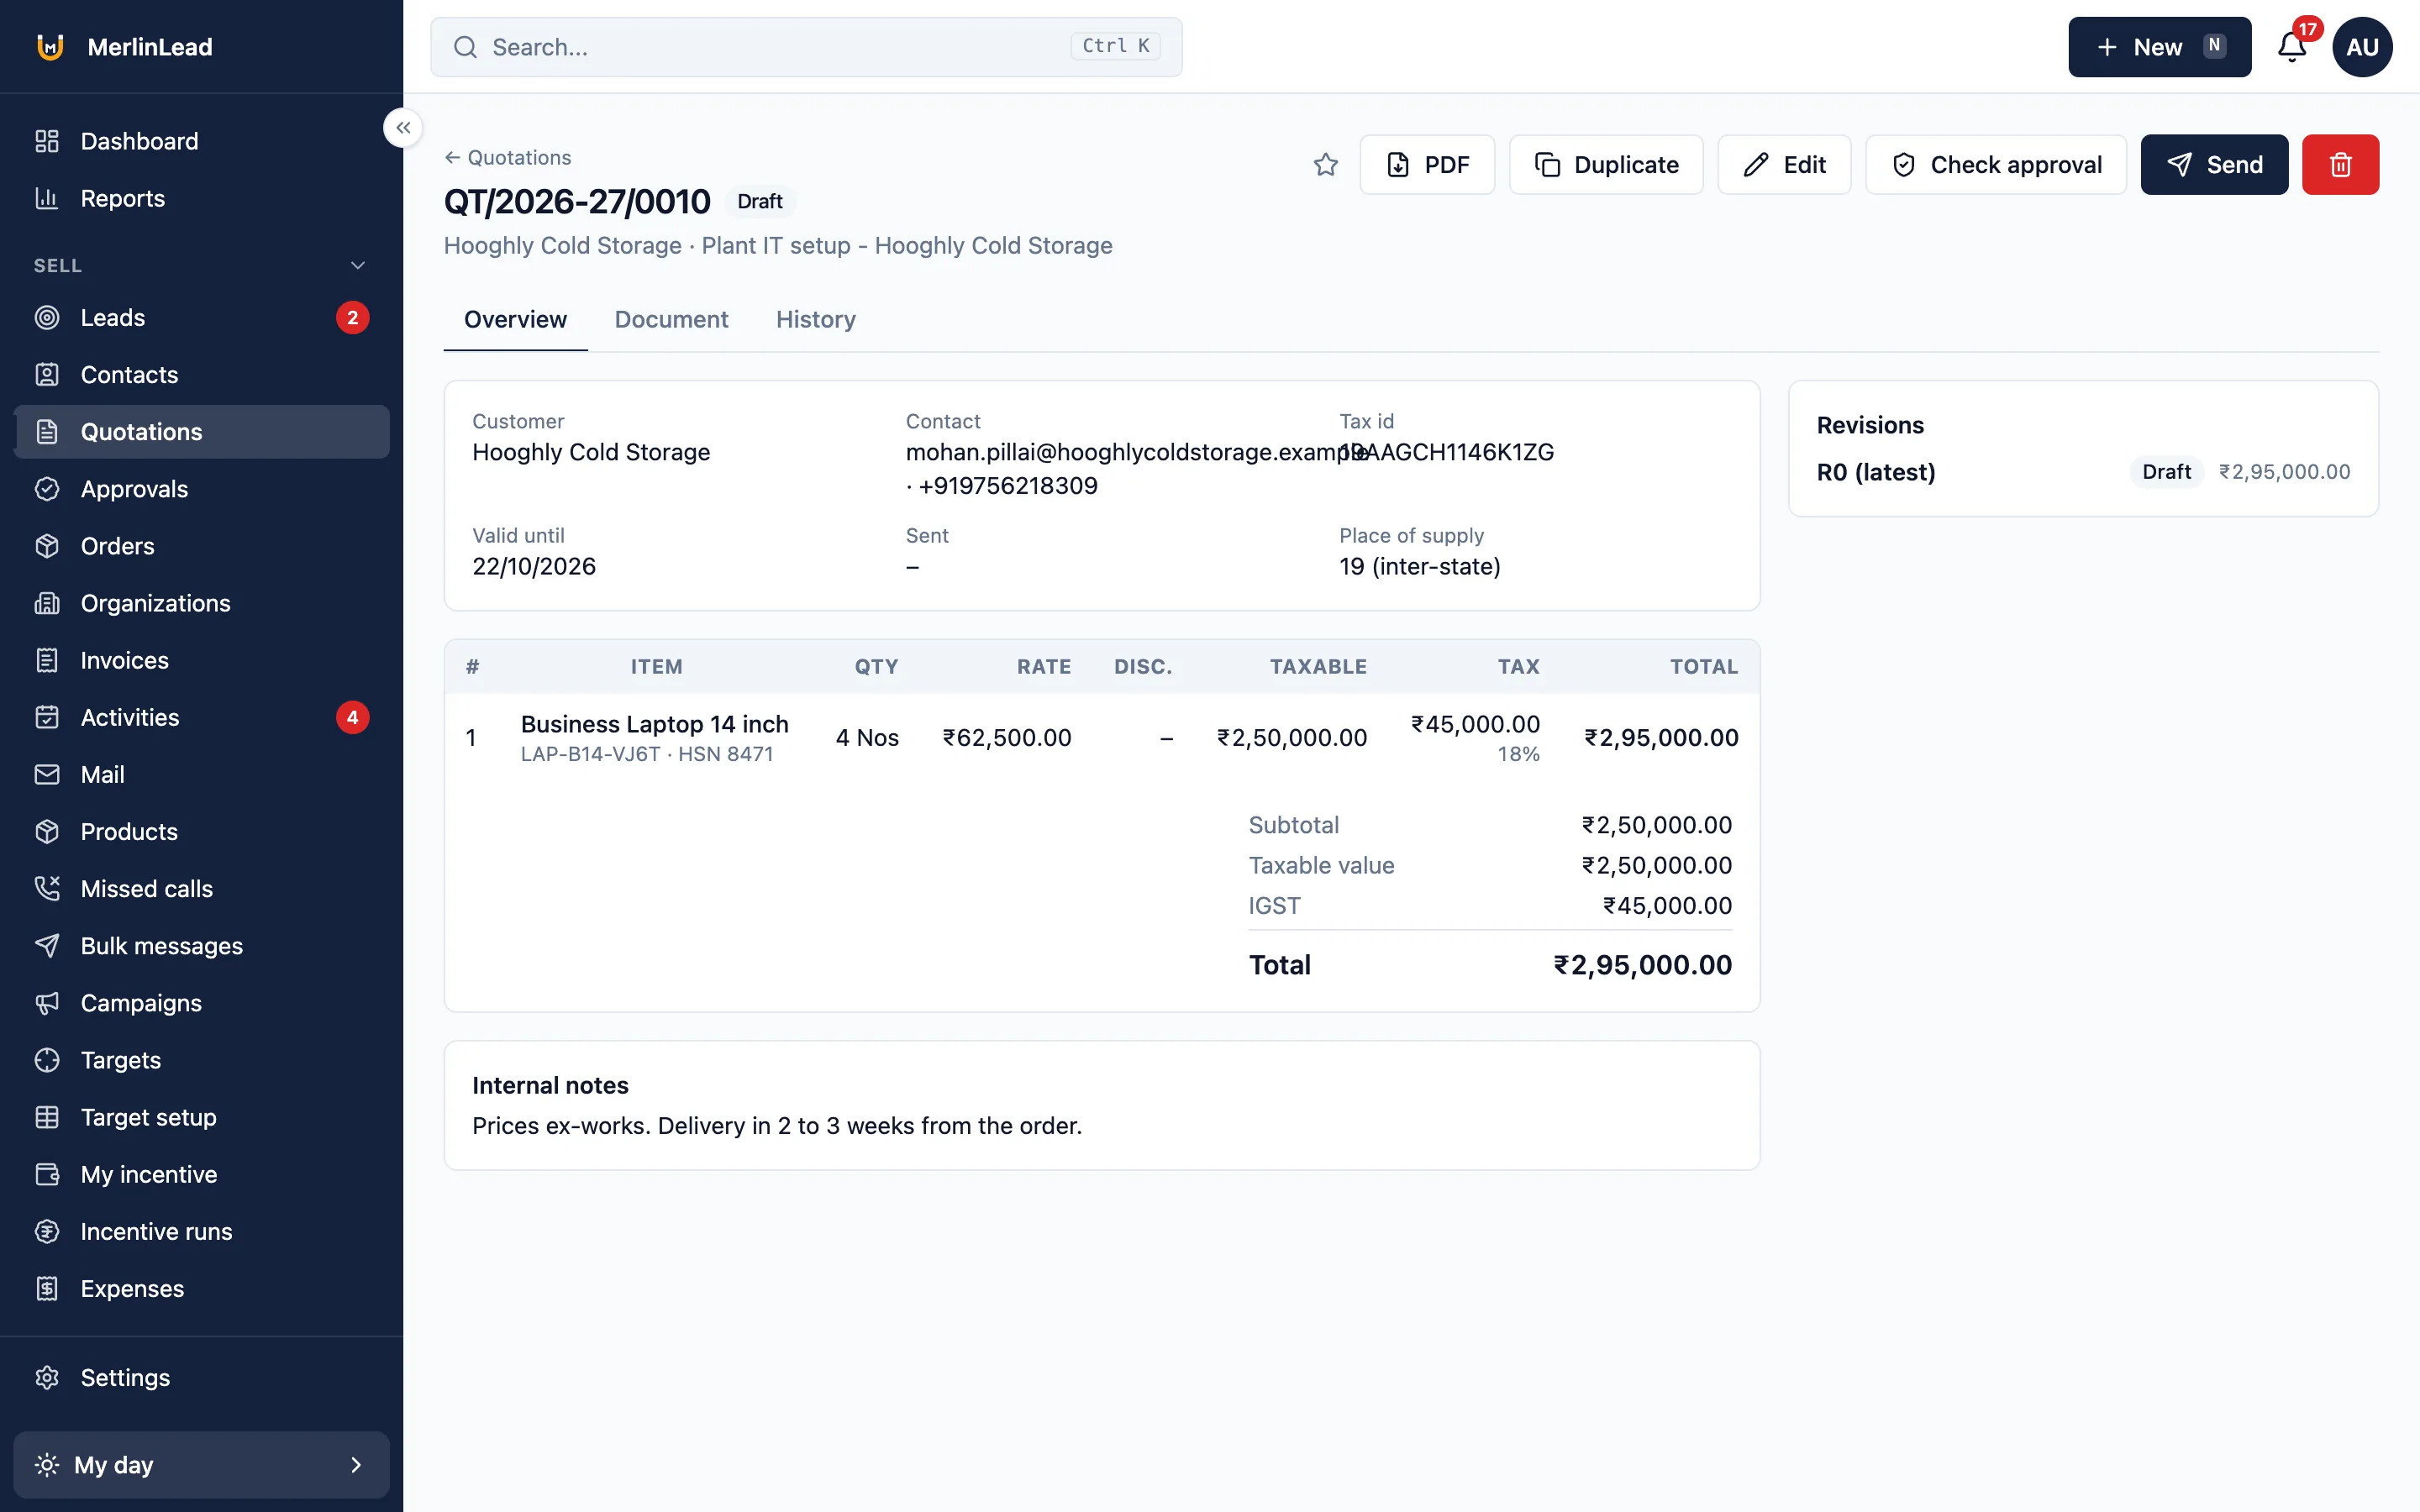Open Invoices in sidebar
The height and width of the screenshot is (1512, 2420).
click(202, 660)
